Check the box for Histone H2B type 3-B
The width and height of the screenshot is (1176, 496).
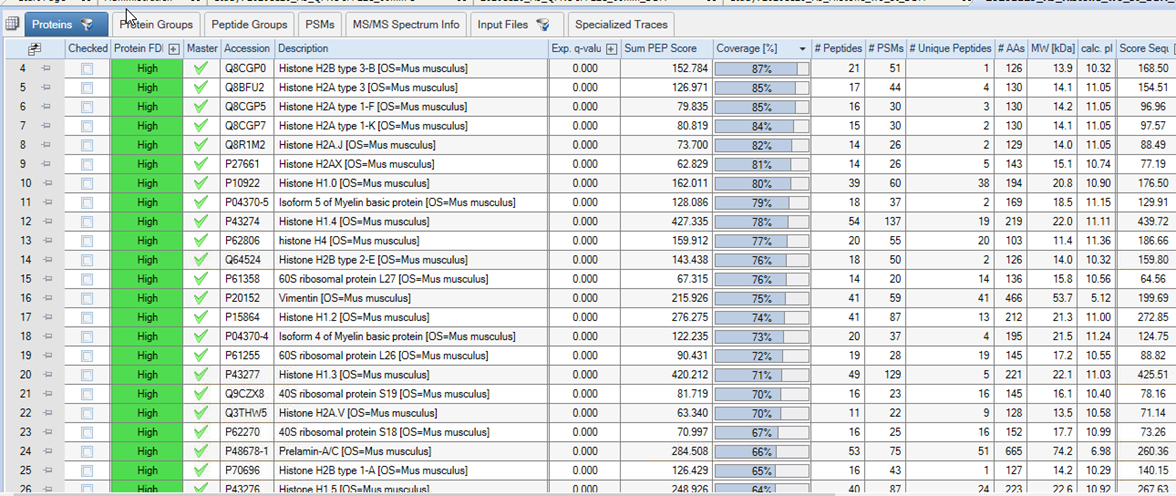(x=88, y=69)
